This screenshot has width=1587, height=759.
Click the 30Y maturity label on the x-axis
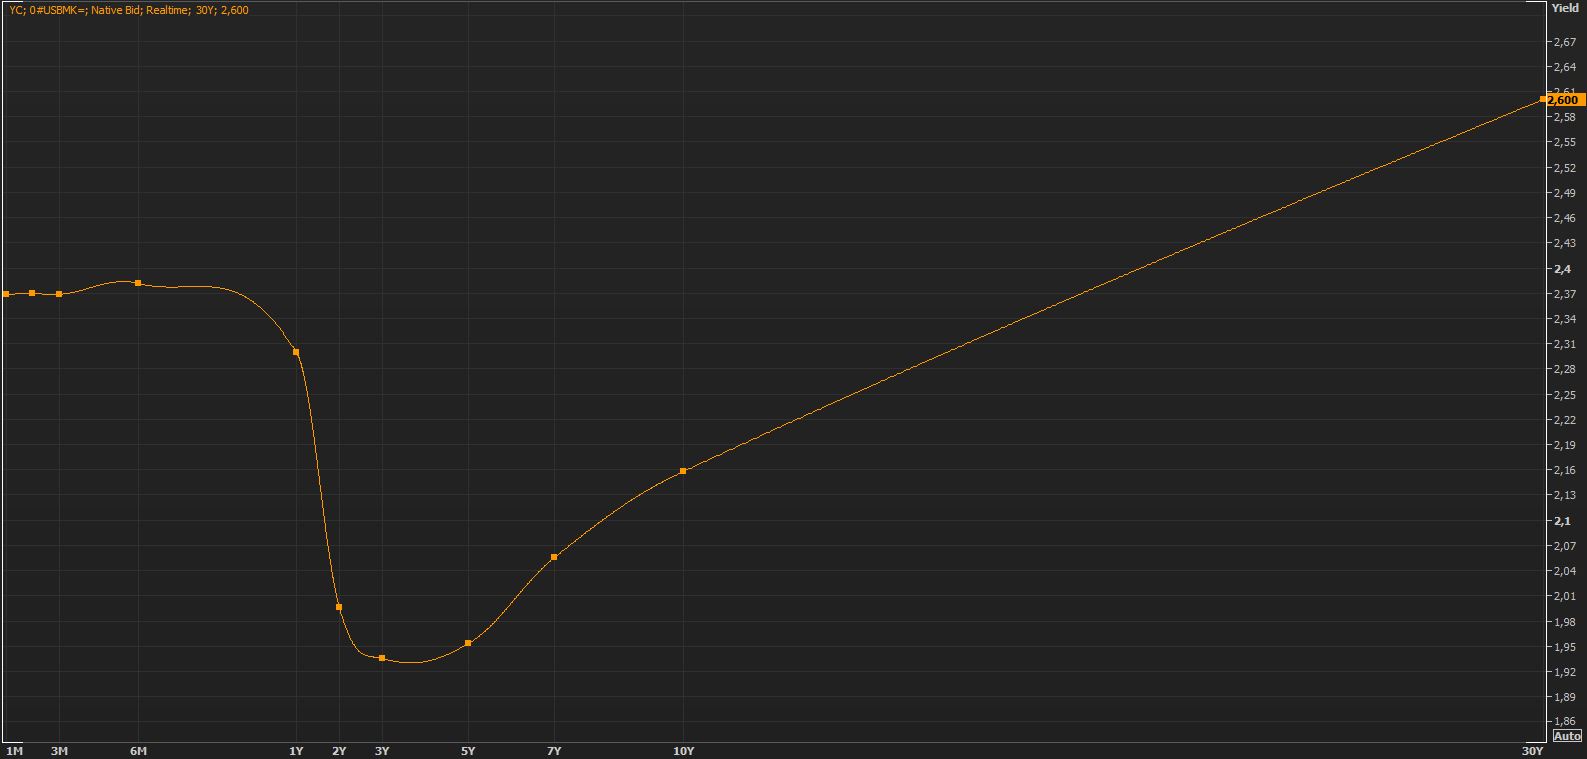(x=1532, y=751)
